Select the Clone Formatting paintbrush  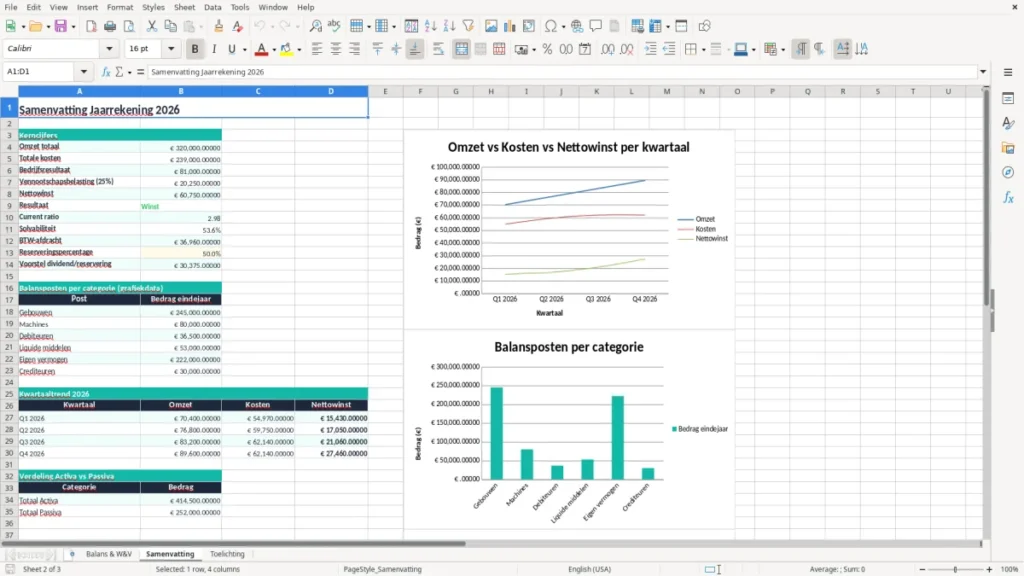pyautogui.click(x=219, y=26)
